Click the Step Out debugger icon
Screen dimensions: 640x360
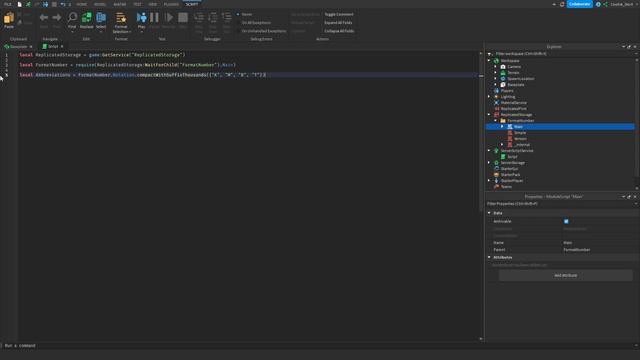[227, 17]
